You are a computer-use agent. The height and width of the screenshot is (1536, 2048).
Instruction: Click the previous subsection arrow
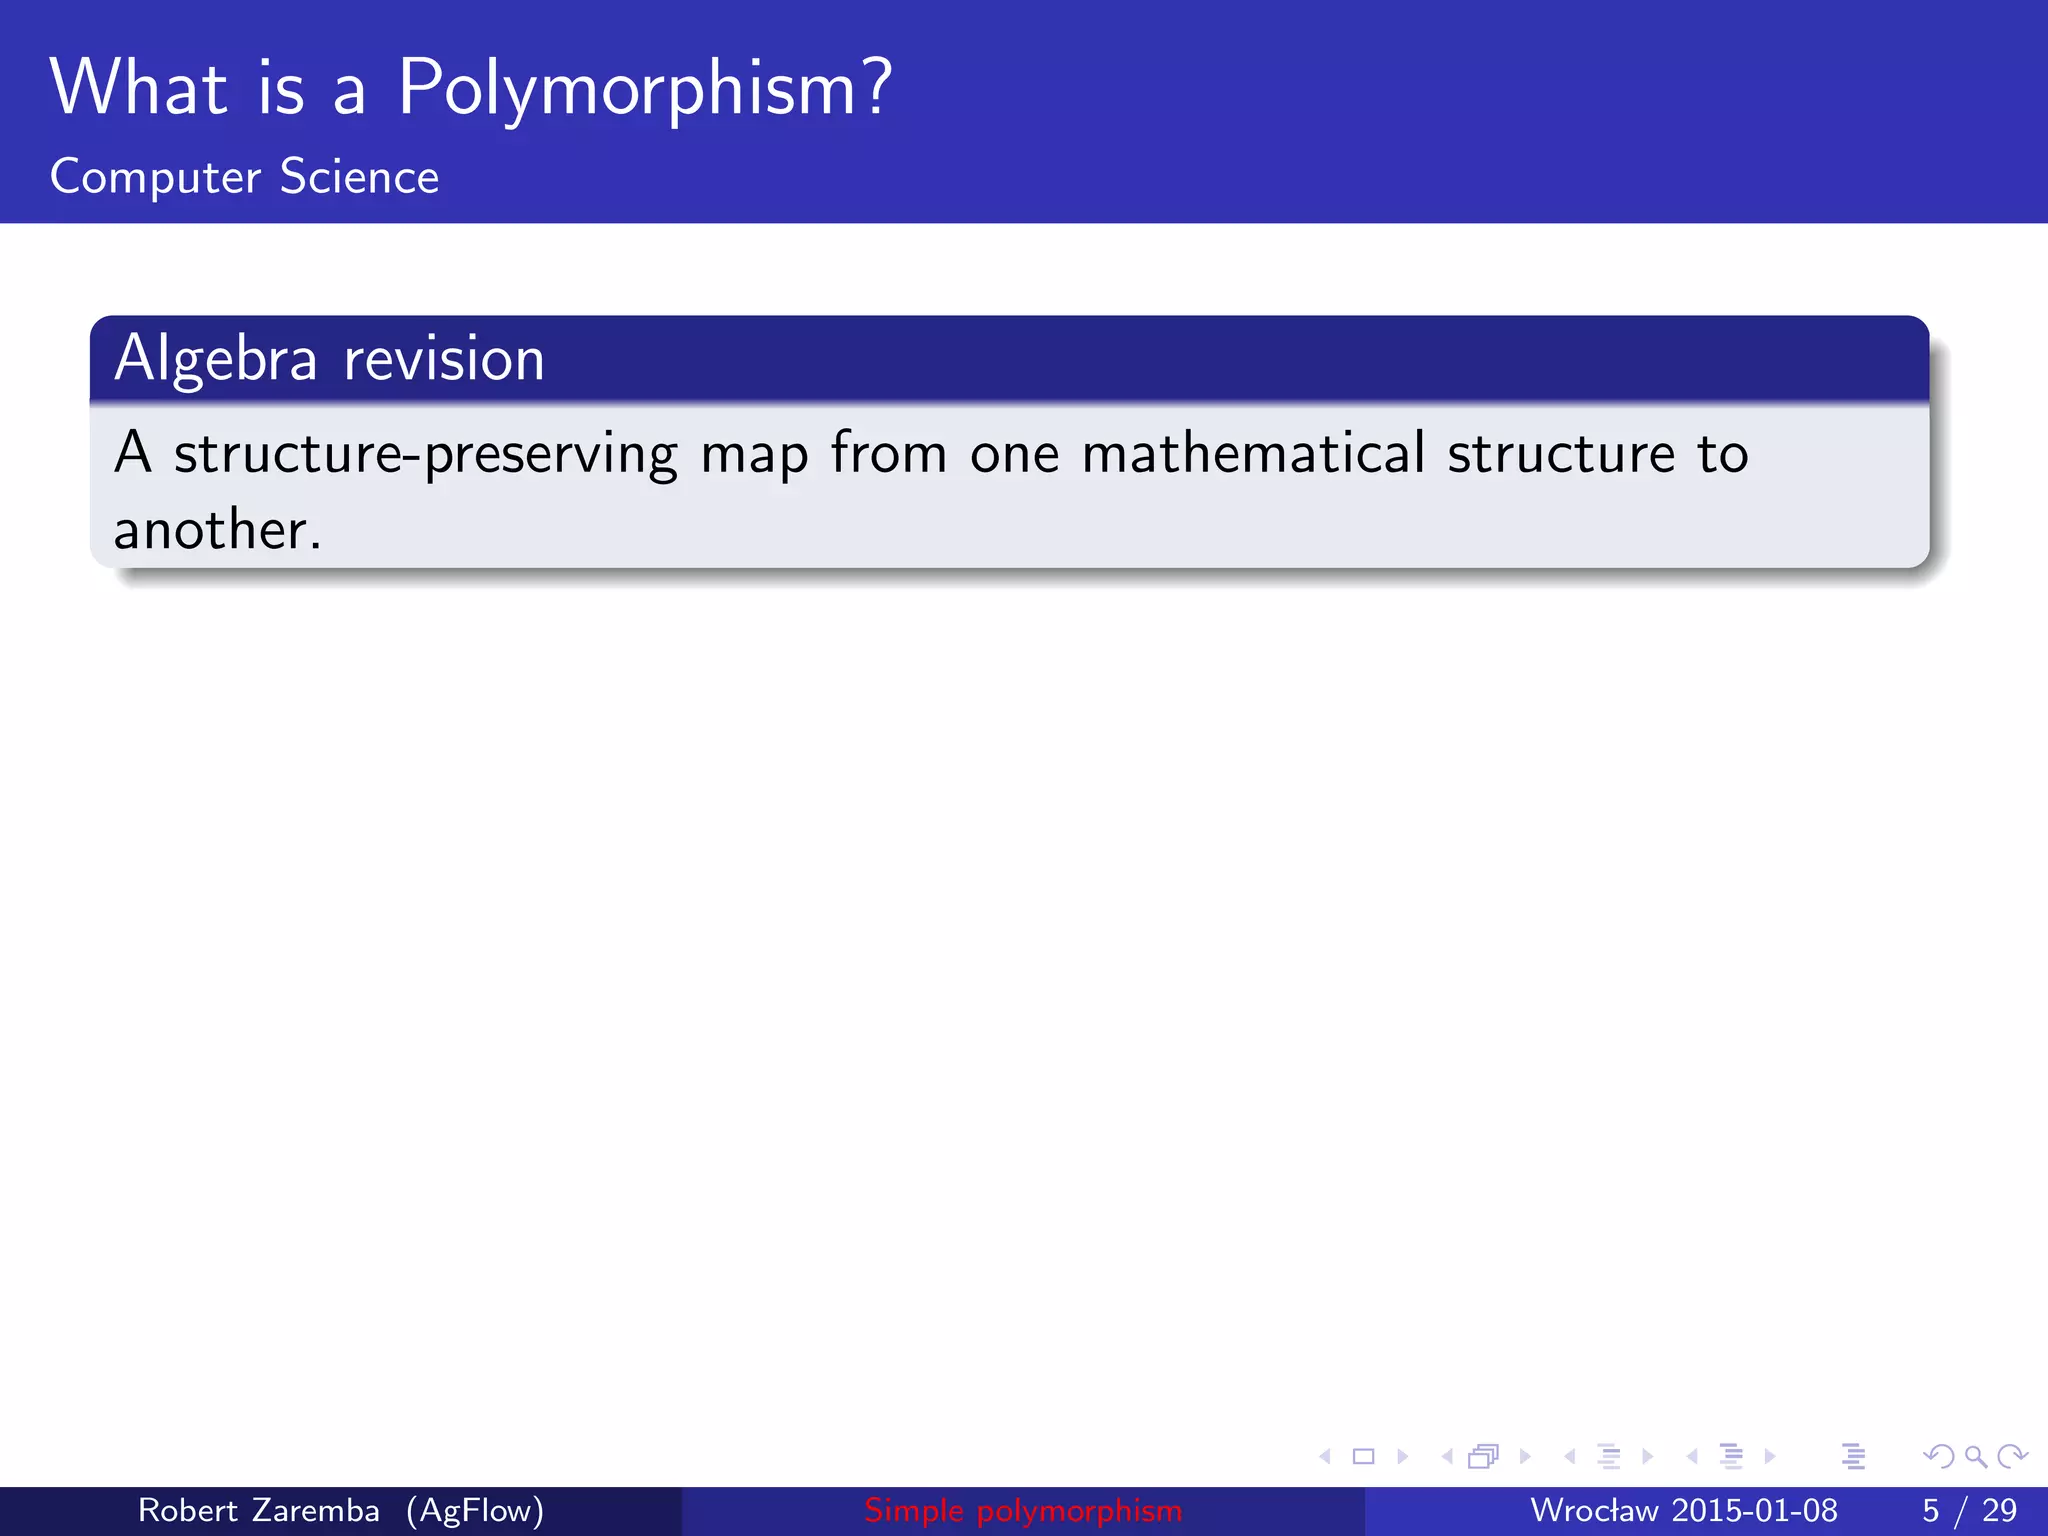coord(1570,1457)
